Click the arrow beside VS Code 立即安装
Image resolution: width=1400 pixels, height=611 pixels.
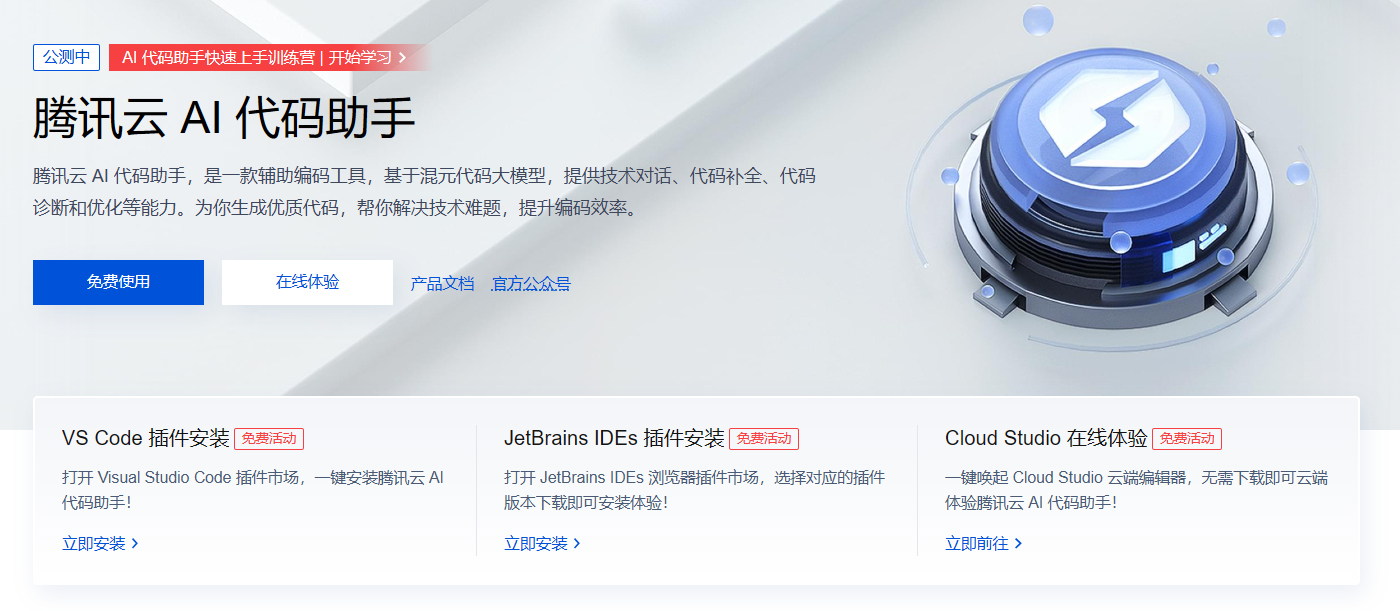135,543
